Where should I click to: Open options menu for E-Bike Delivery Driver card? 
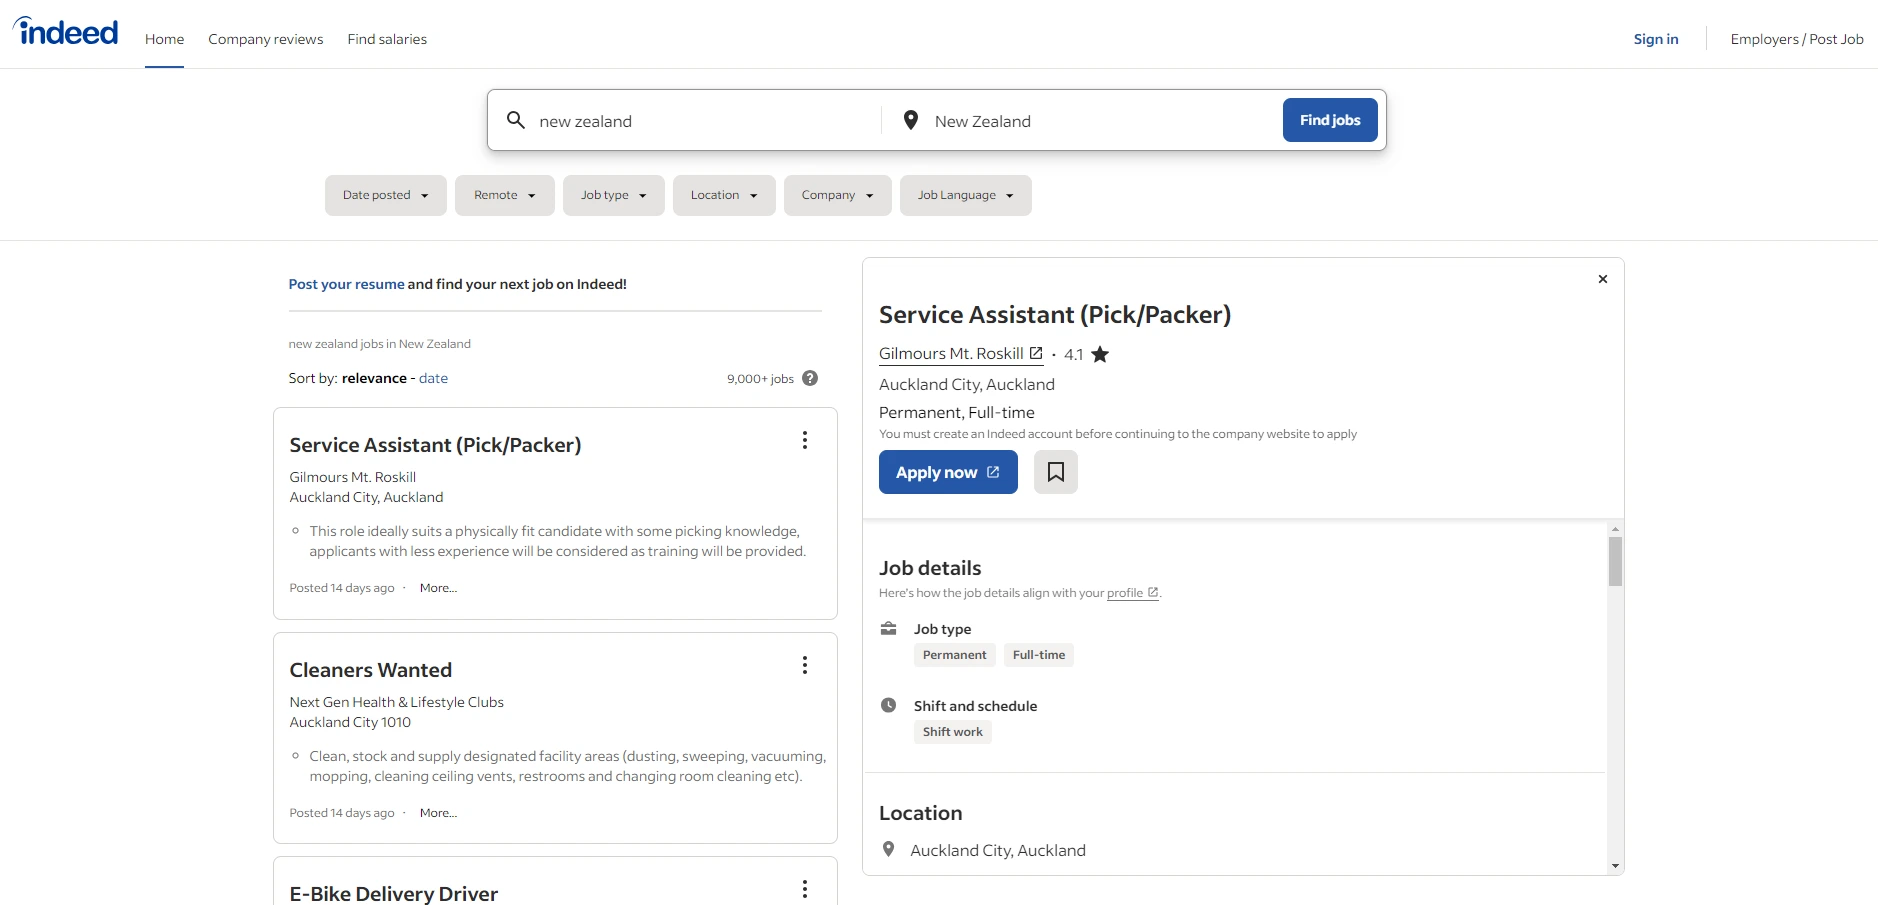[805, 889]
